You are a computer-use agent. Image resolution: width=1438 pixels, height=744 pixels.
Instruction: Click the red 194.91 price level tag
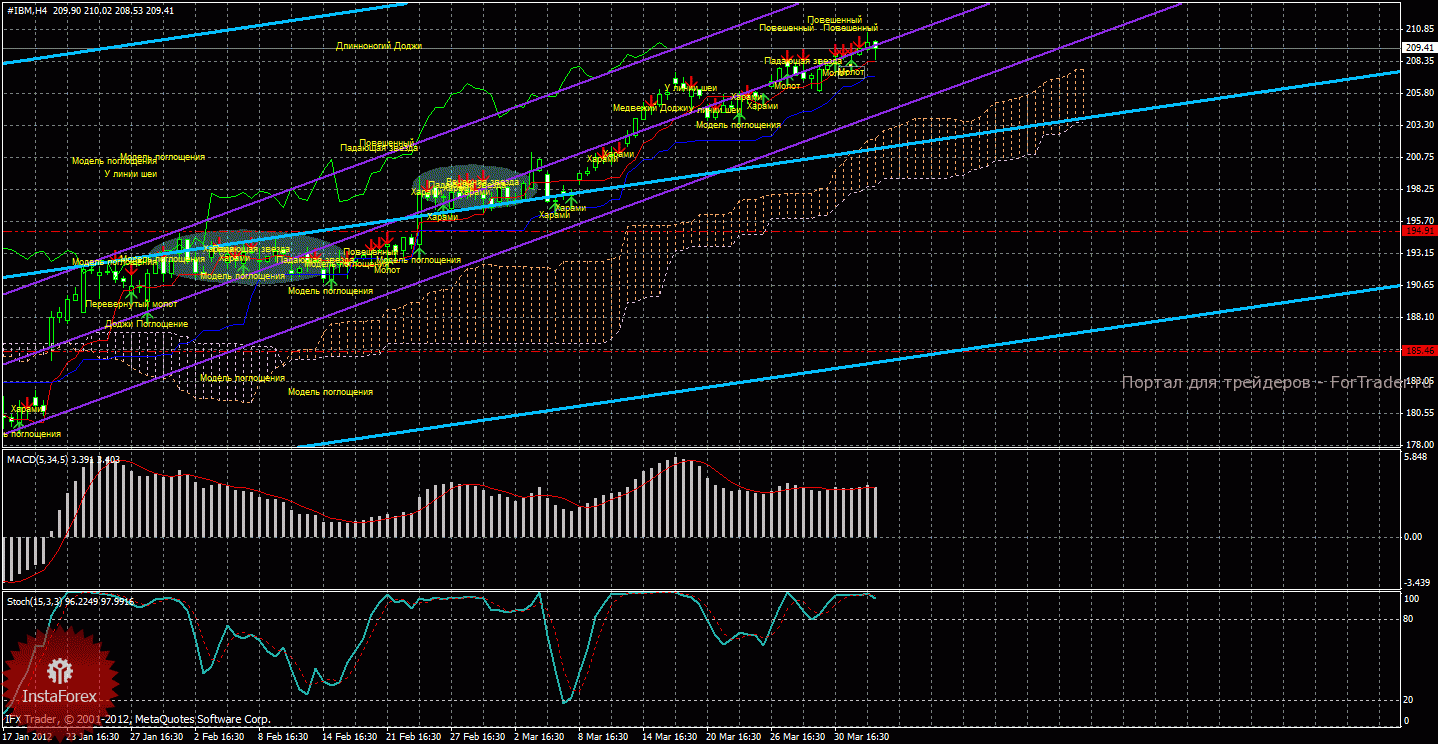click(1419, 230)
